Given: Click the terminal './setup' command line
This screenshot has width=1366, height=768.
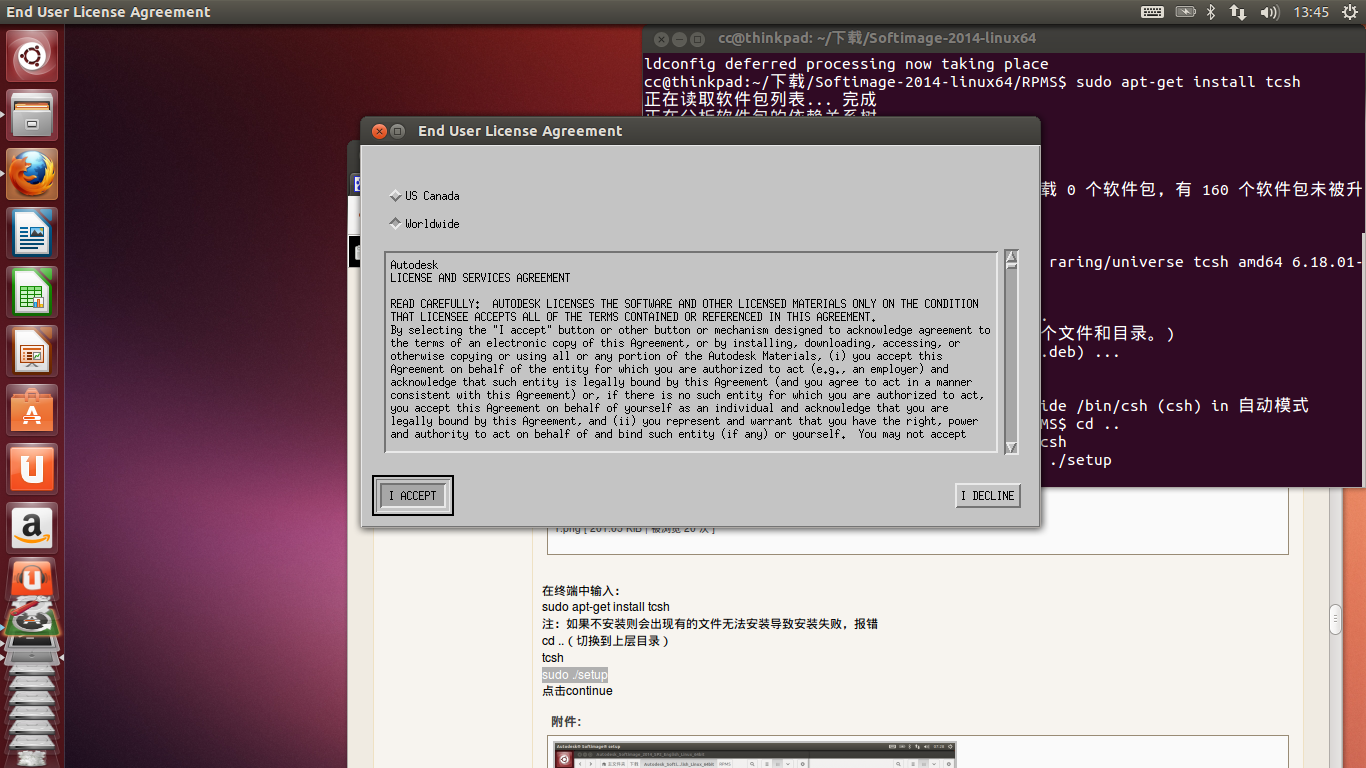Looking at the screenshot, I should 1081,460.
